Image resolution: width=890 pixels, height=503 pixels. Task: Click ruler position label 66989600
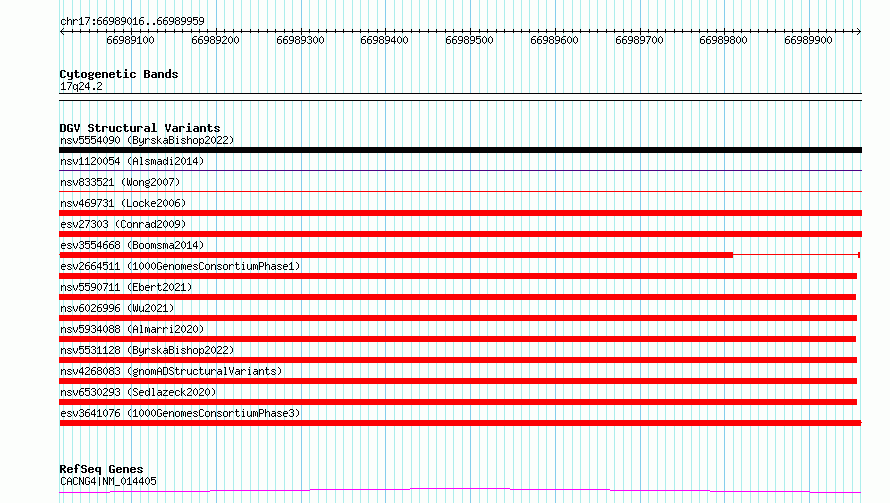coord(555,40)
